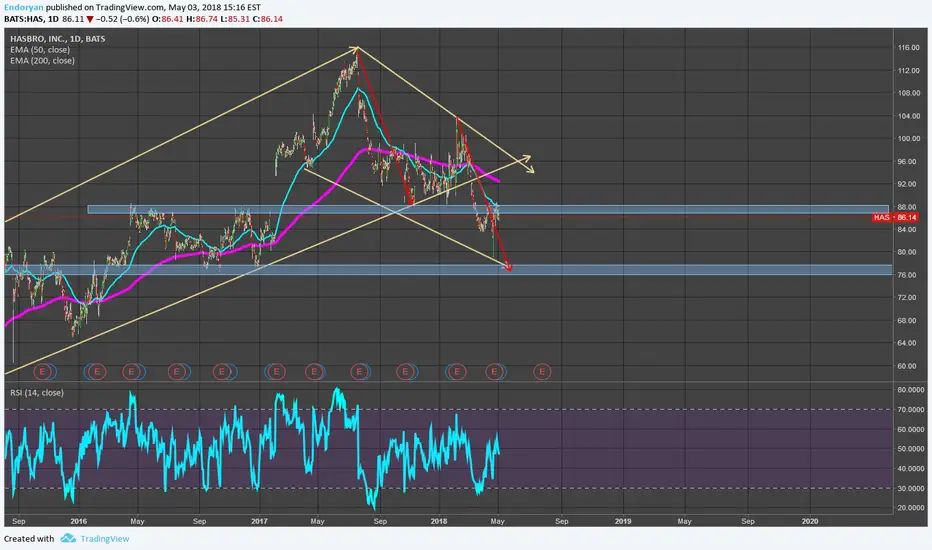Click the Created with text in footer
The height and width of the screenshot is (550, 932).
29,539
